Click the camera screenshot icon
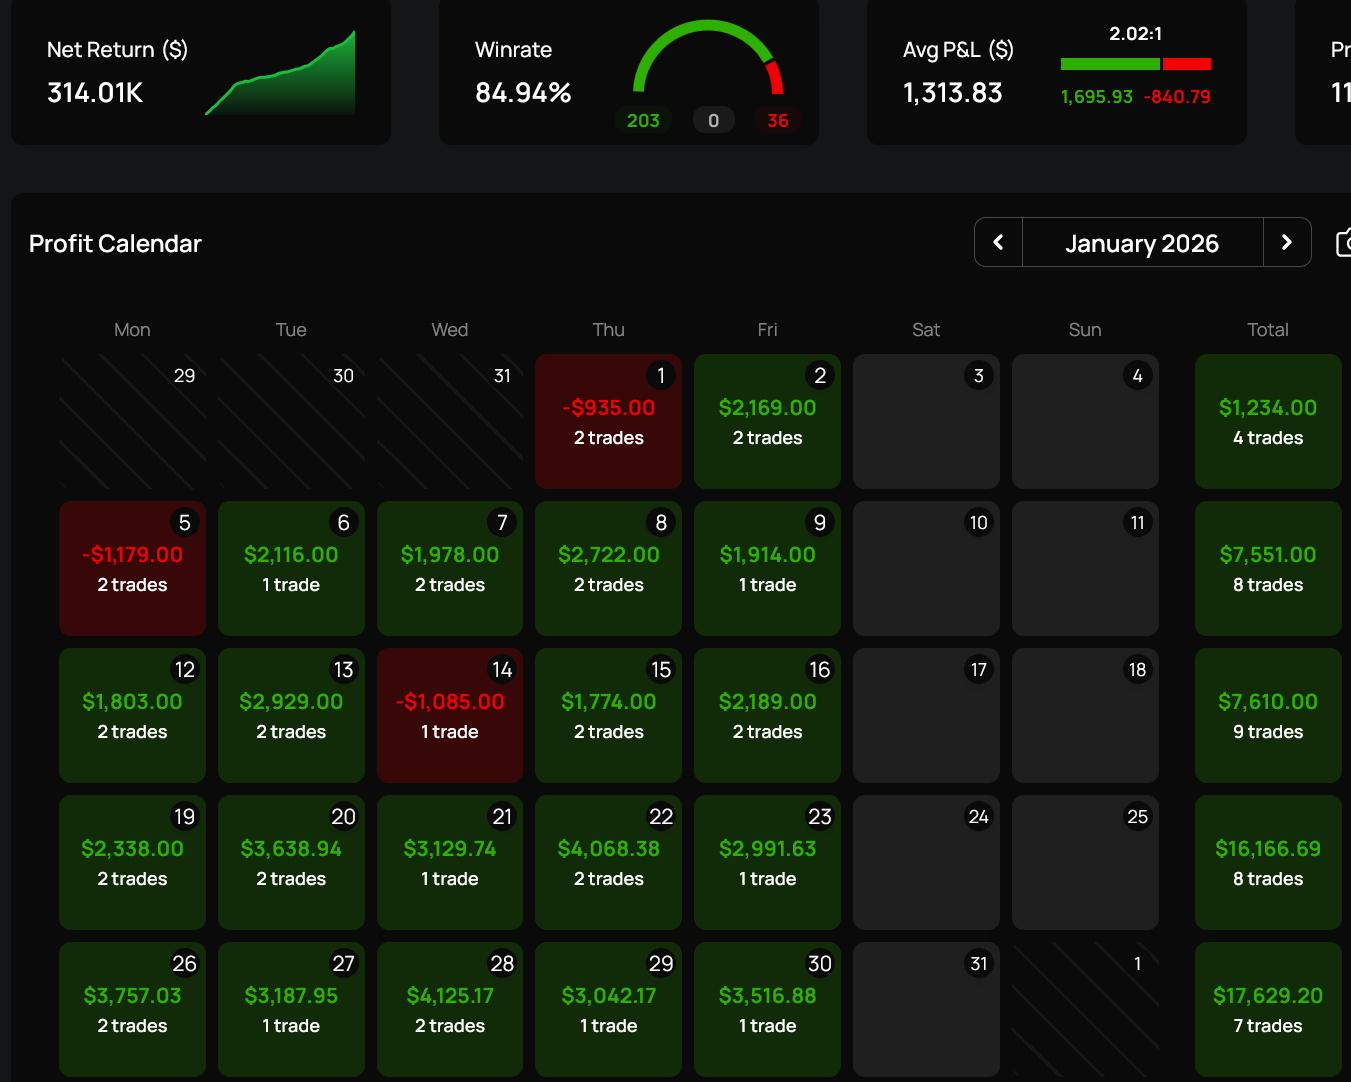This screenshot has height=1082, width=1351. point(1344,242)
